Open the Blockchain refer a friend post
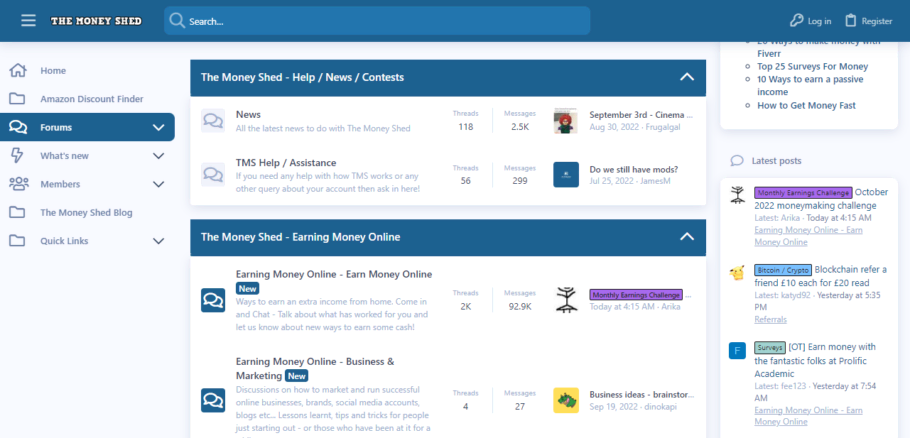This screenshot has width=910, height=438. pyautogui.click(x=821, y=276)
